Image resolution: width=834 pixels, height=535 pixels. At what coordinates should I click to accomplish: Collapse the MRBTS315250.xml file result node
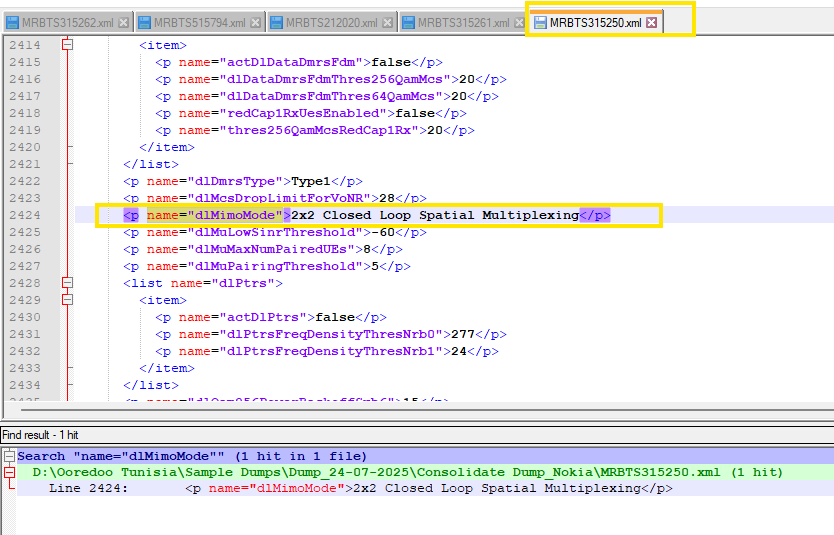[9, 472]
